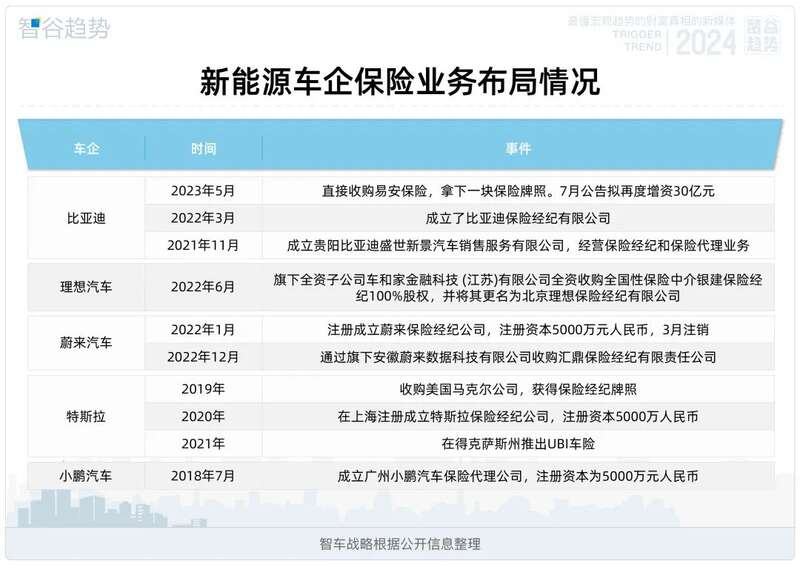800x587 pixels.
Task: Select the event "成立了比亚迪保险经纪有限公司"
Action: click(518, 218)
